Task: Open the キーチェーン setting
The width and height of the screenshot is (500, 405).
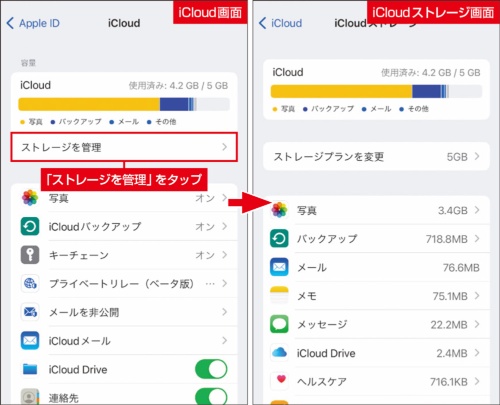Action: pyautogui.click(x=124, y=255)
